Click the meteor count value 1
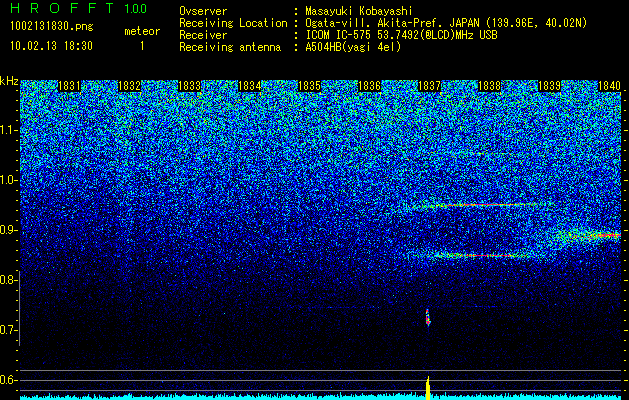629x400 pixels. [x=142, y=46]
